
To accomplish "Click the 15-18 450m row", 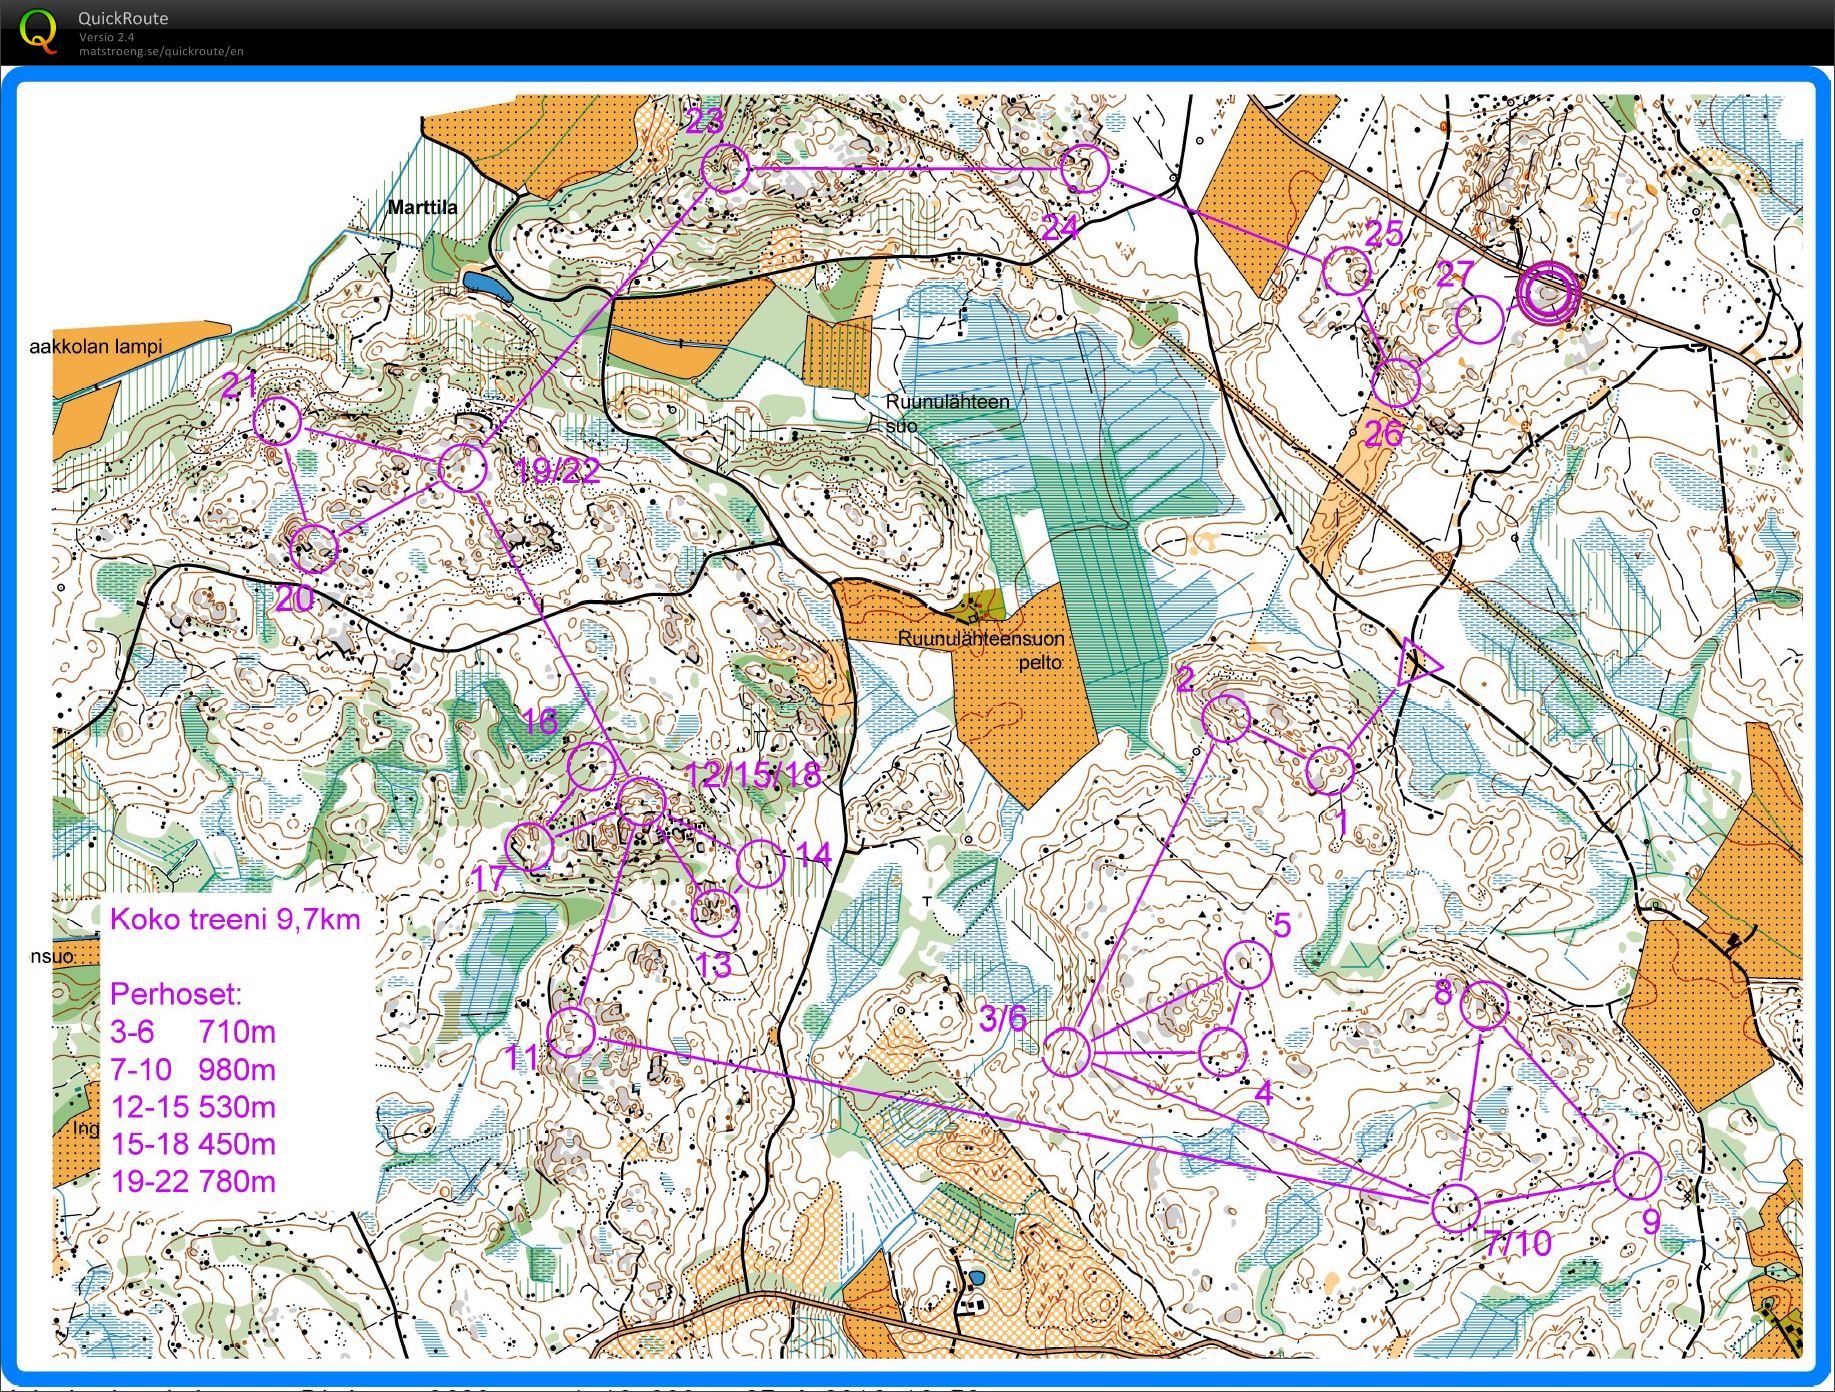I will point(193,1144).
